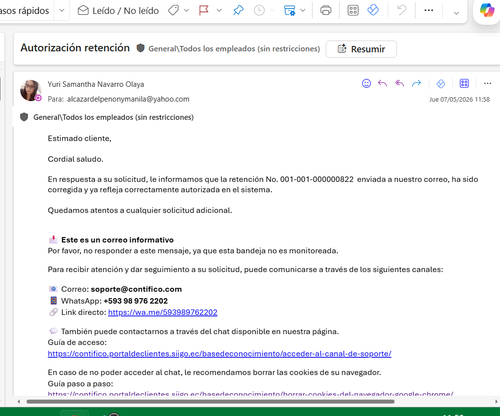Reply using the single-arrow reply icon
The height and width of the screenshot is (416, 500).
pyautogui.click(x=382, y=83)
